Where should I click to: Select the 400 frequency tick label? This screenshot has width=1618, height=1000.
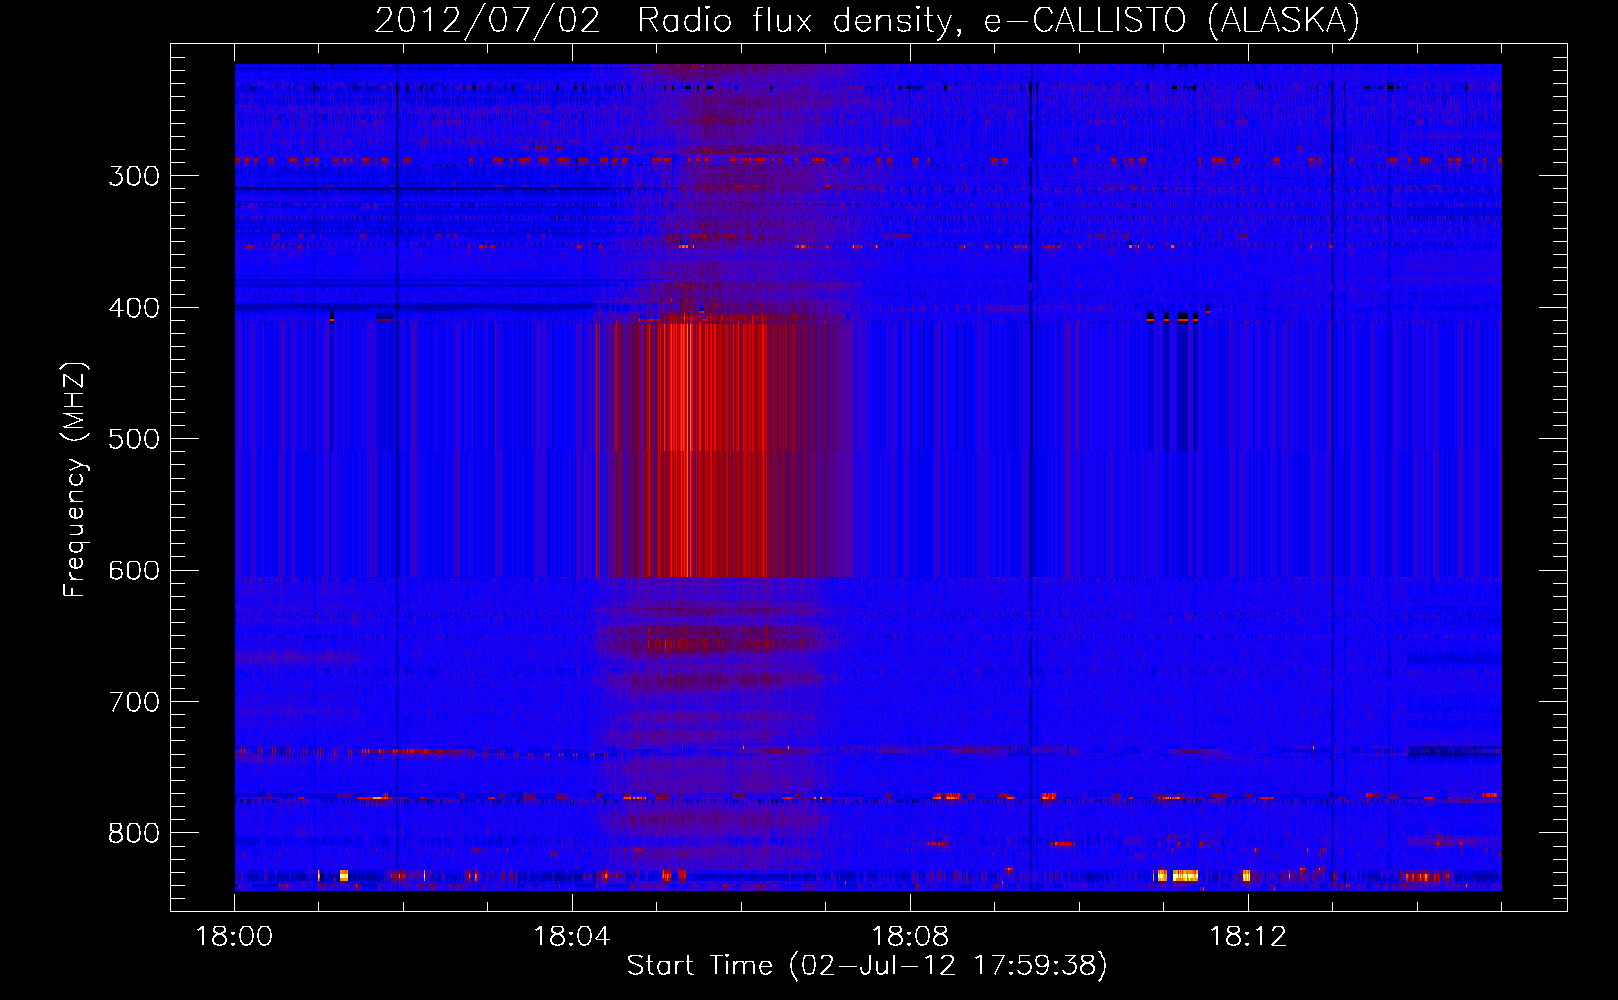[x=134, y=308]
